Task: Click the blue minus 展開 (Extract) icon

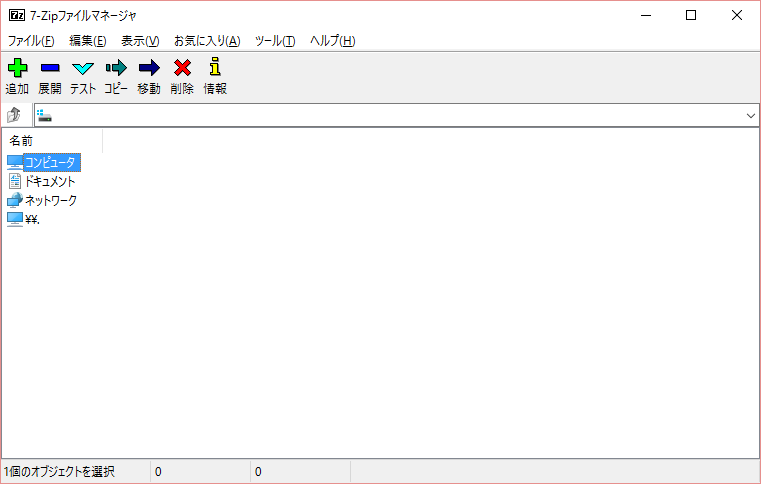Action: coord(50,68)
